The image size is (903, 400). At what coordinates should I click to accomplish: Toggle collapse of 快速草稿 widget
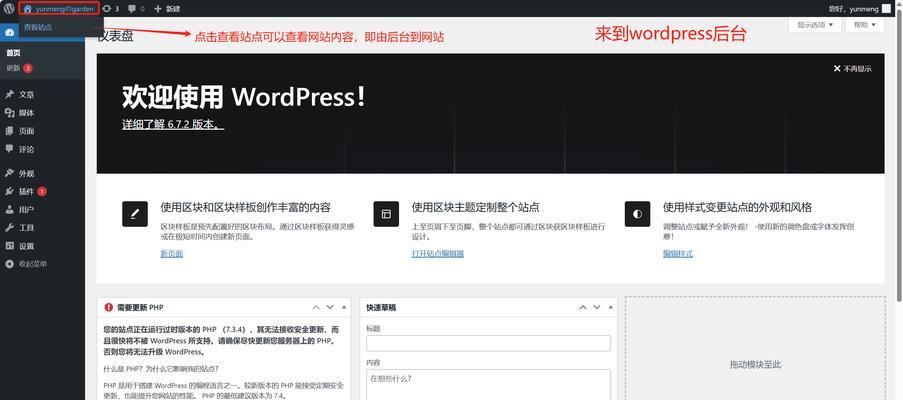coord(610,307)
